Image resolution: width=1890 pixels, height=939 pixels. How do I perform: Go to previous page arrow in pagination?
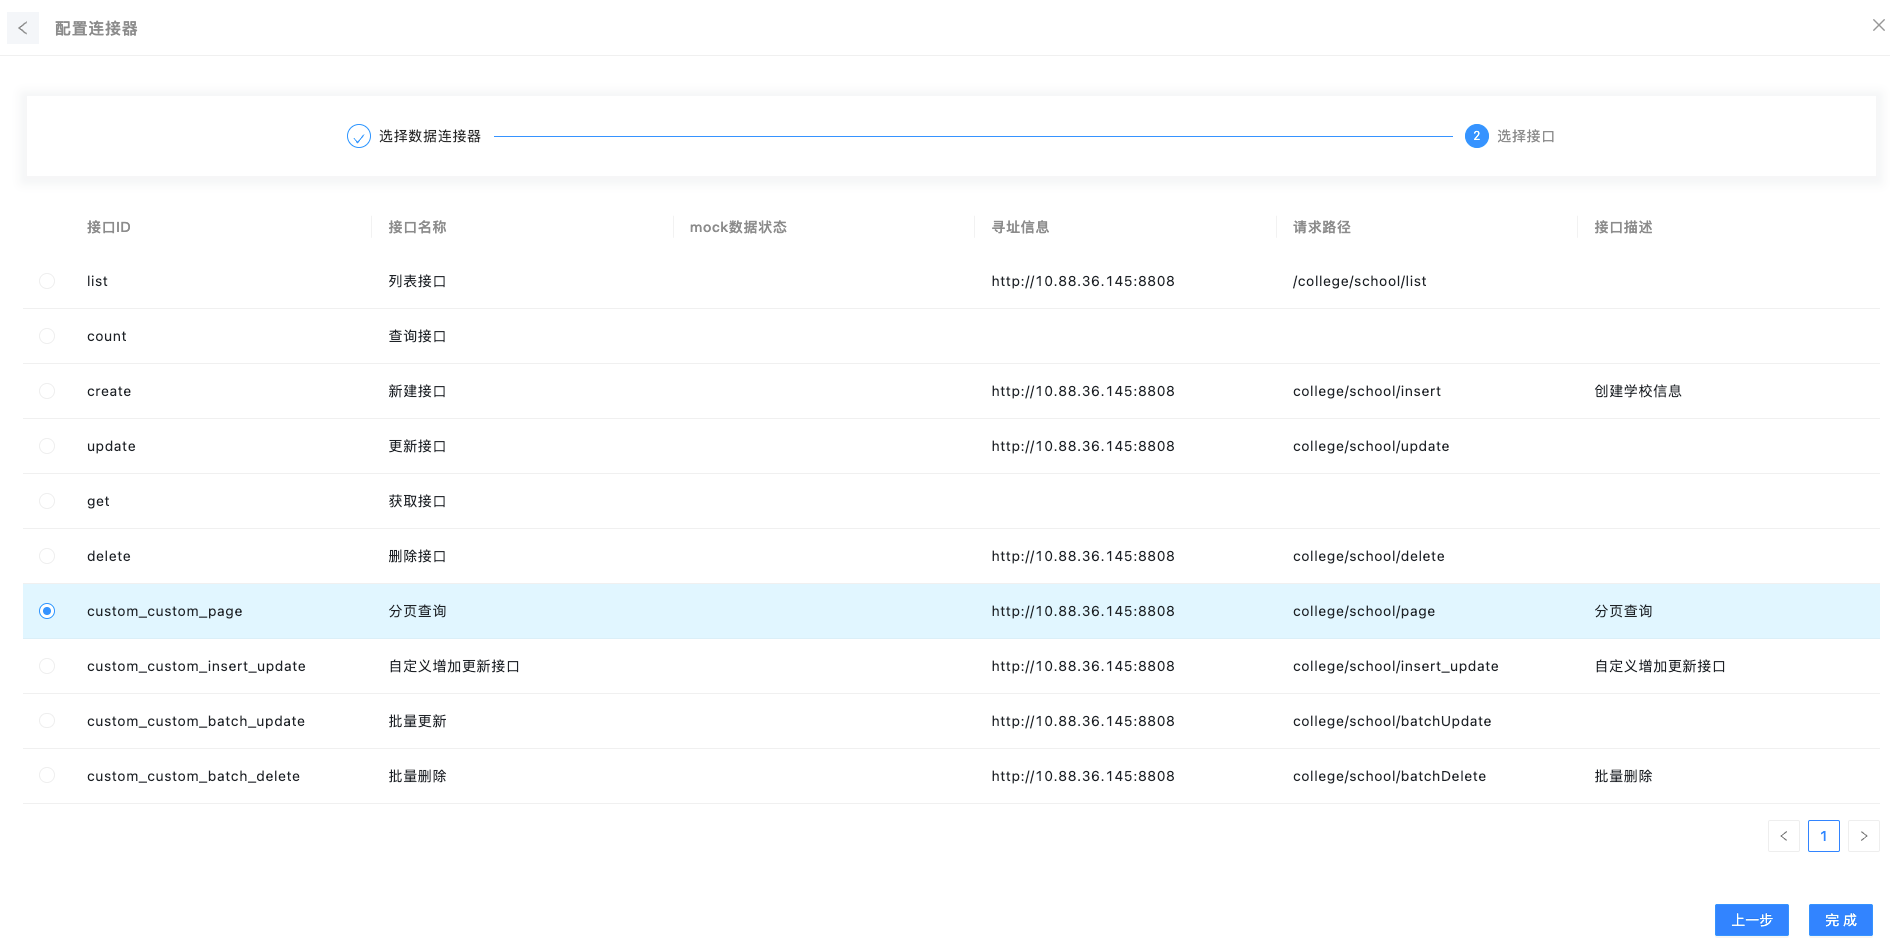pos(1783,836)
